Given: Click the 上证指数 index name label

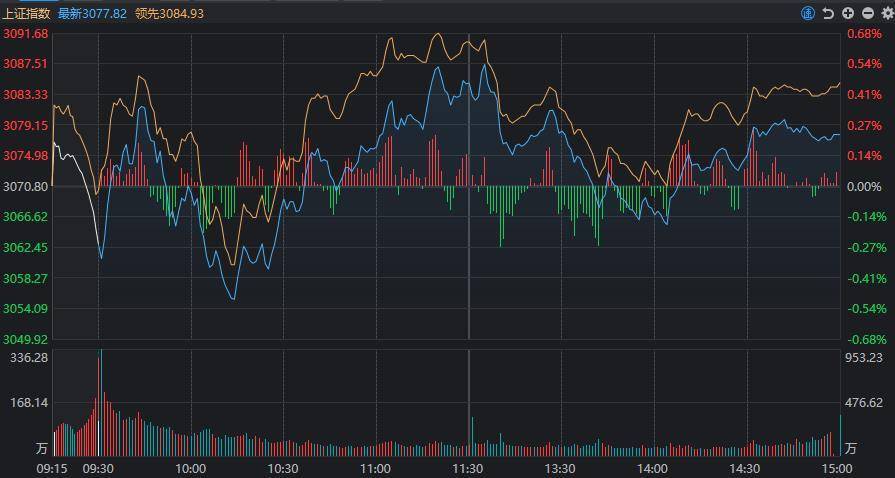Looking at the screenshot, I should point(26,13).
